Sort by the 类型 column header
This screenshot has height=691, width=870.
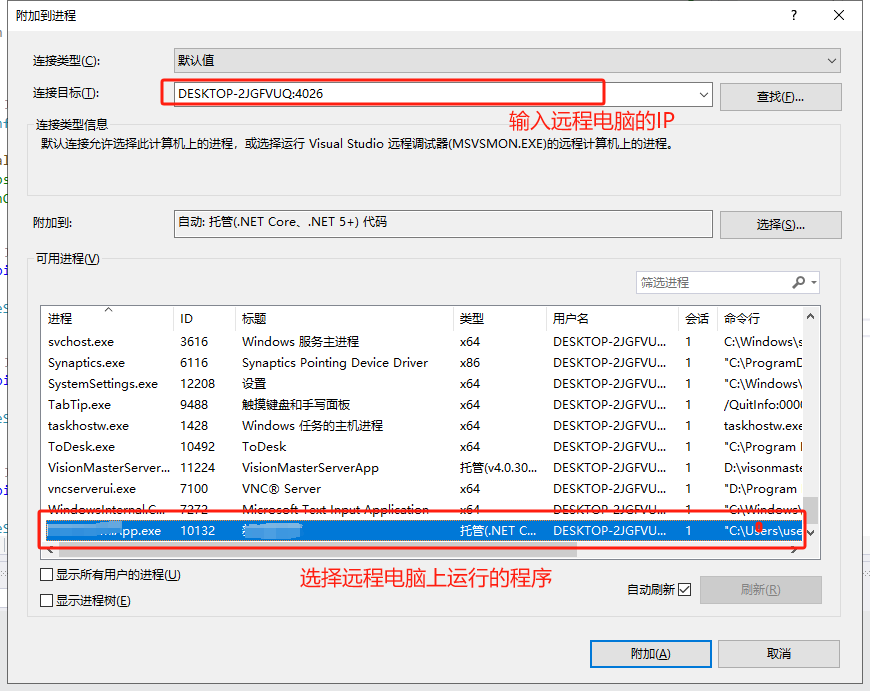[499, 319]
